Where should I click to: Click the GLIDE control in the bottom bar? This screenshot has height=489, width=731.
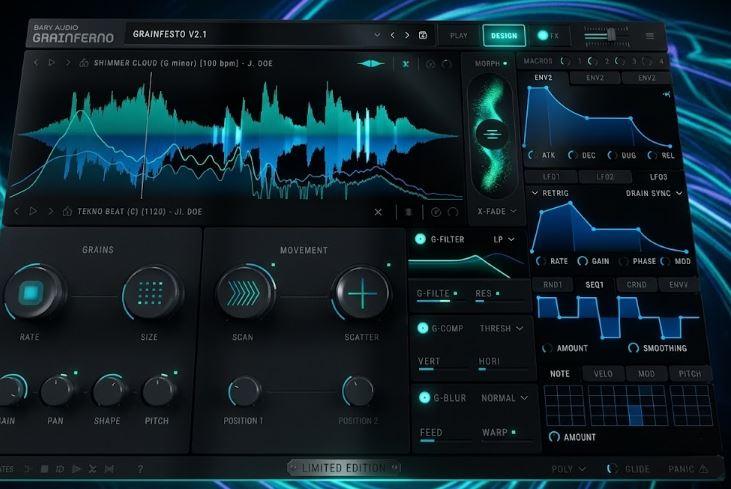629,469
